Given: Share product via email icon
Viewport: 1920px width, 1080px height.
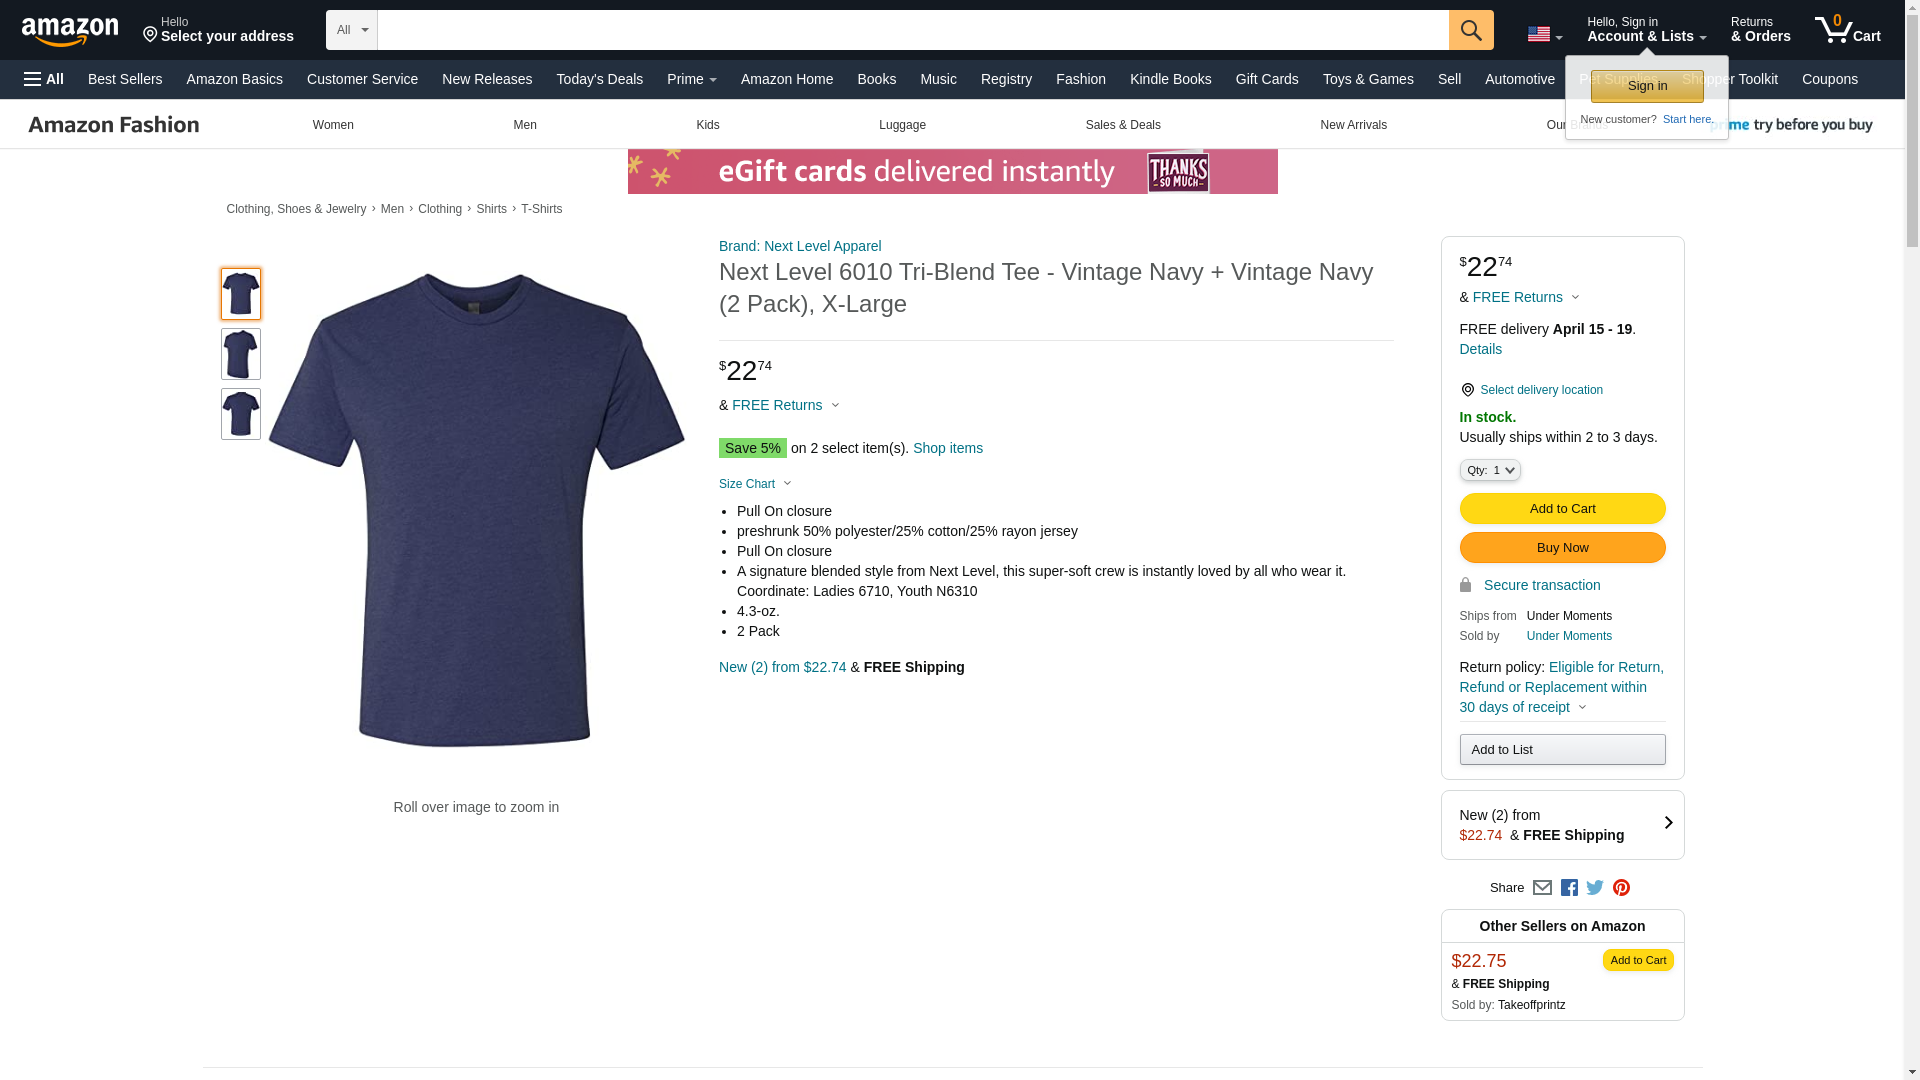Looking at the screenshot, I should 1542,888.
